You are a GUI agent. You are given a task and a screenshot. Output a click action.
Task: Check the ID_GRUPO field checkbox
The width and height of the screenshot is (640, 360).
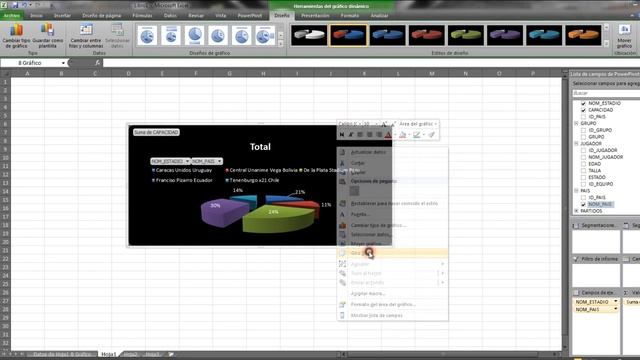(583, 130)
